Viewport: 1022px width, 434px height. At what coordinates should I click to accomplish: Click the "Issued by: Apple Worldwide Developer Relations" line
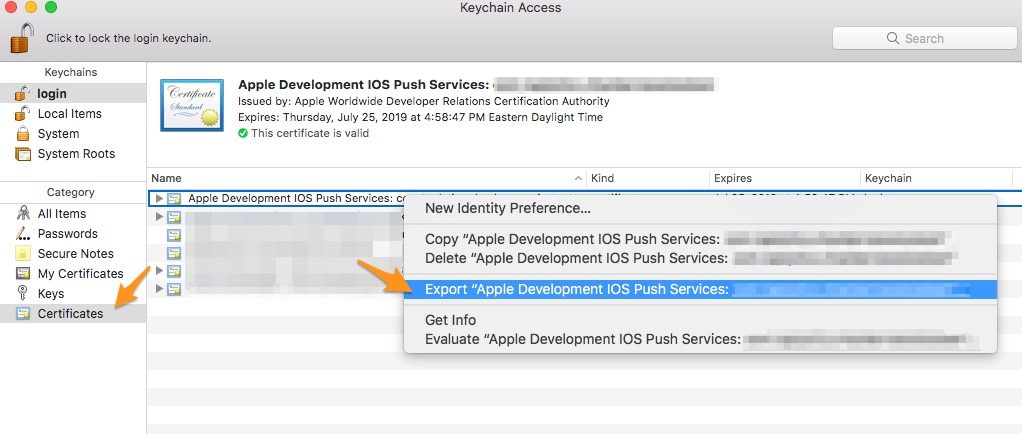coord(424,101)
